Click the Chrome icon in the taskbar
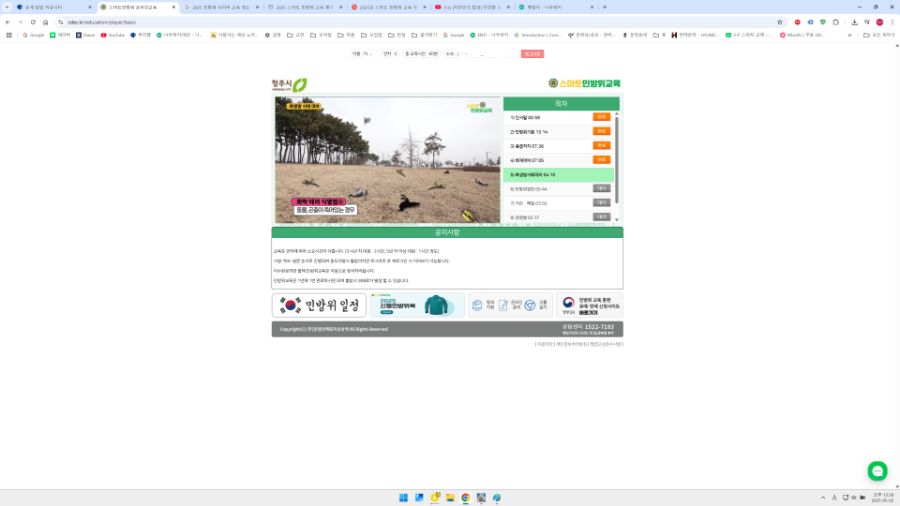900x506 pixels. coord(465,497)
